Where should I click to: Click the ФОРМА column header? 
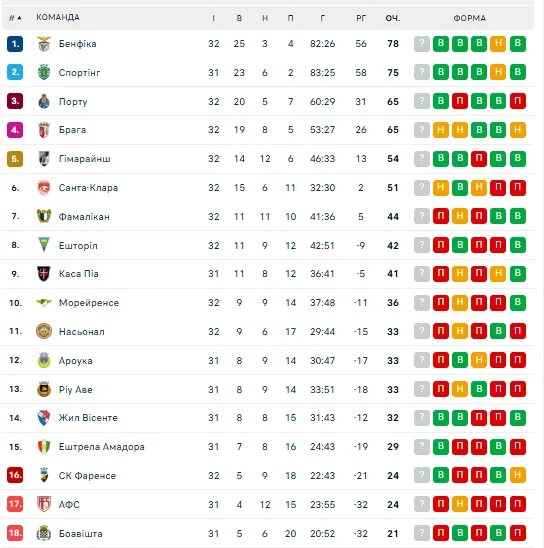[x=470, y=18]
